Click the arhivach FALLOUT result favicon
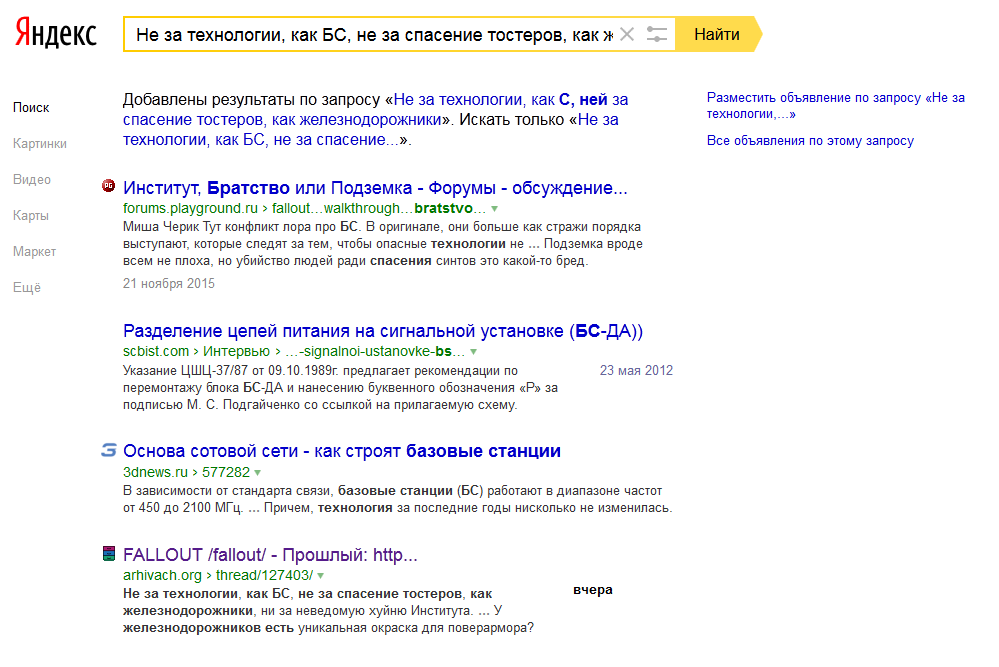The image size is (999, 667). (110, 554)
